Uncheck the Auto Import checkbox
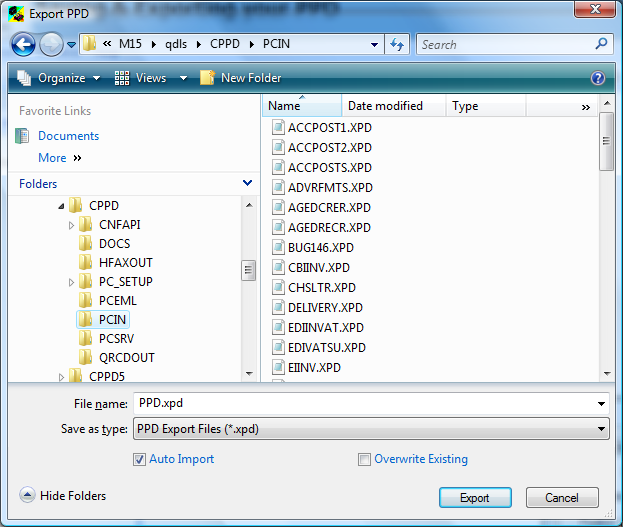The image size is (623, 527). tap(140, 459)
